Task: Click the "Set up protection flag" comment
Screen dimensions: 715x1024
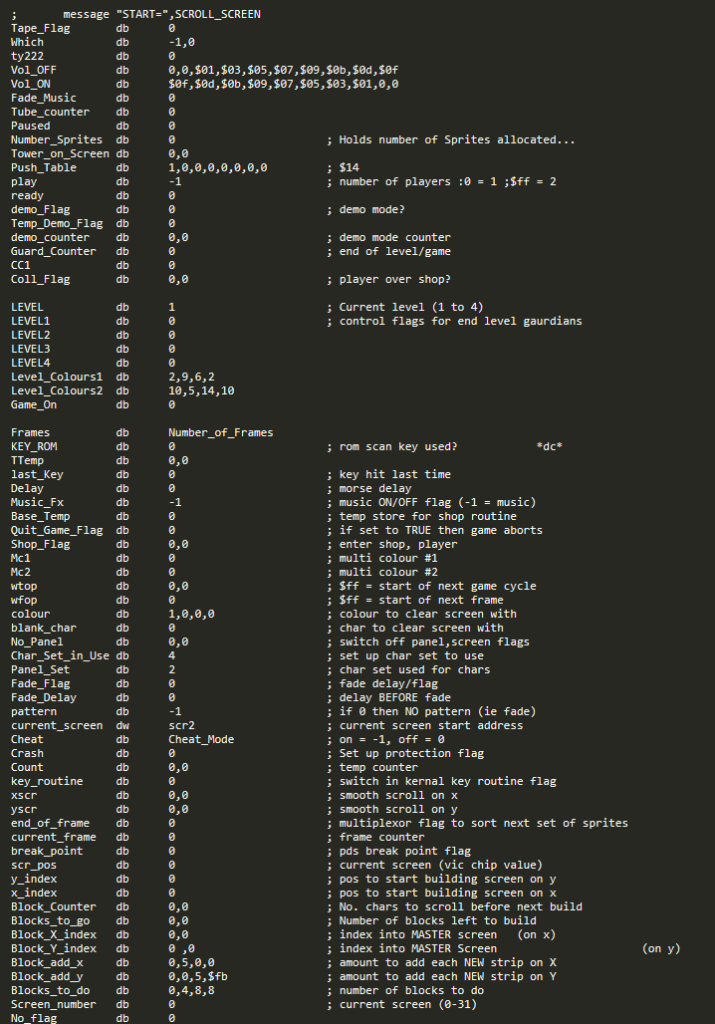Action: tap(407, 753)
